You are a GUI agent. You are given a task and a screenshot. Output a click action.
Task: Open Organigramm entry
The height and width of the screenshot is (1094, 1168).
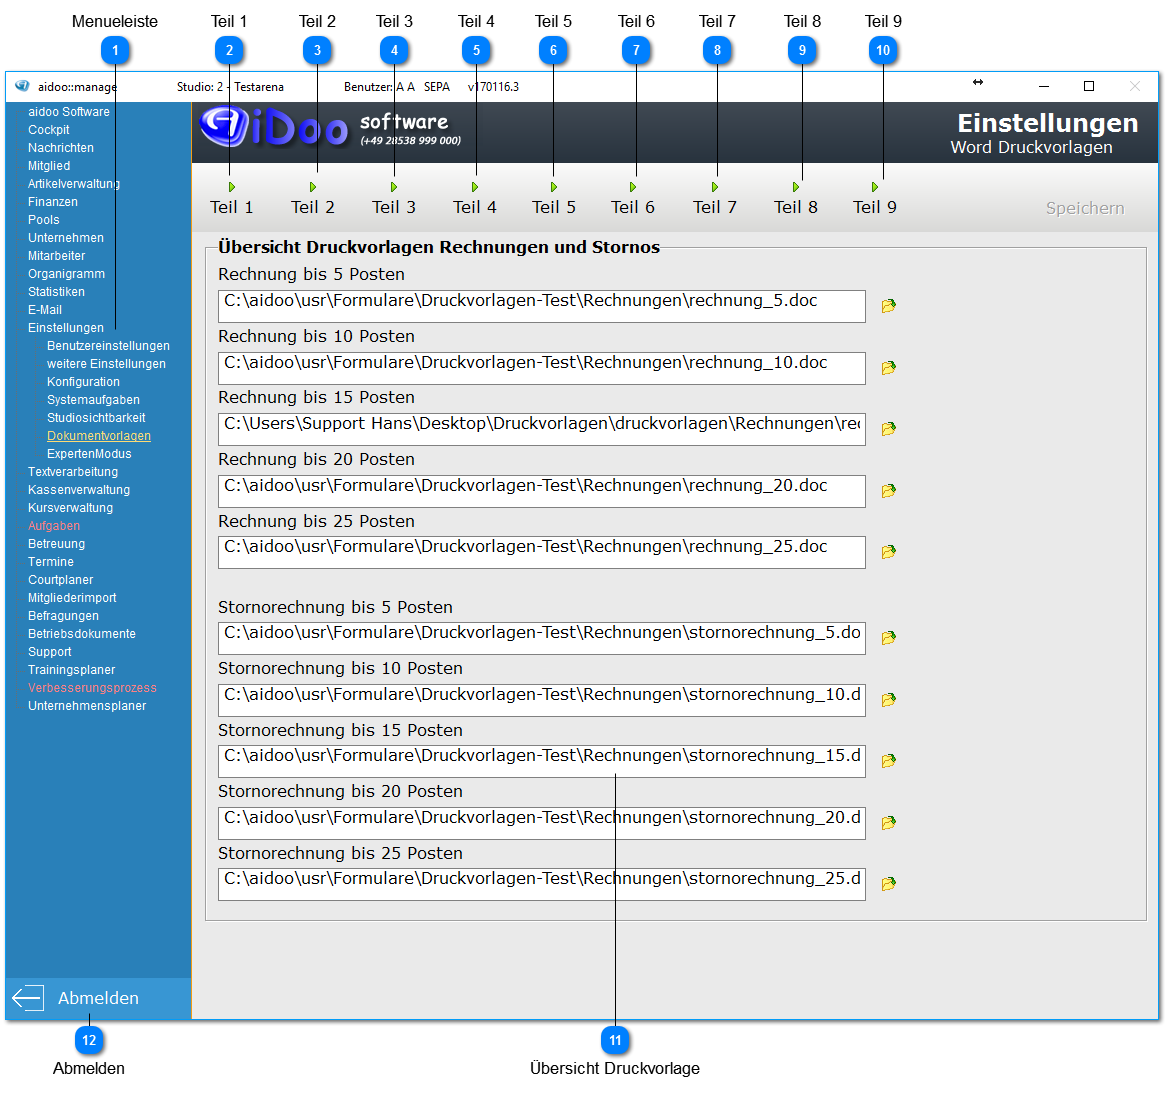coord(66,274)
